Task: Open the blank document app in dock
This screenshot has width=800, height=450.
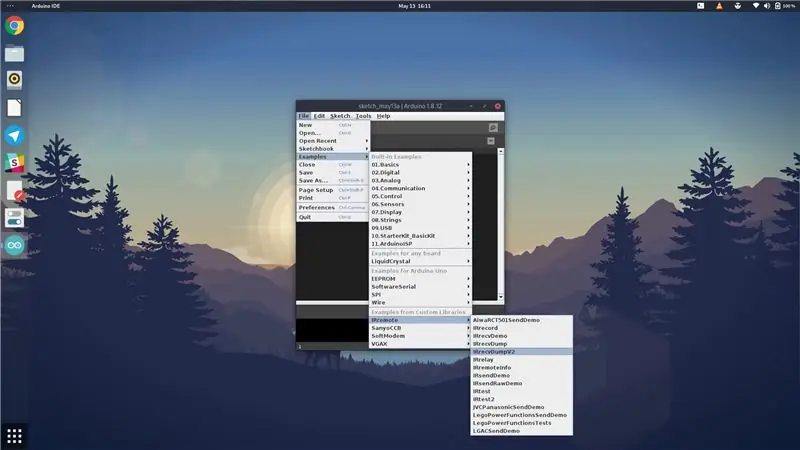Action: point(14,108)
